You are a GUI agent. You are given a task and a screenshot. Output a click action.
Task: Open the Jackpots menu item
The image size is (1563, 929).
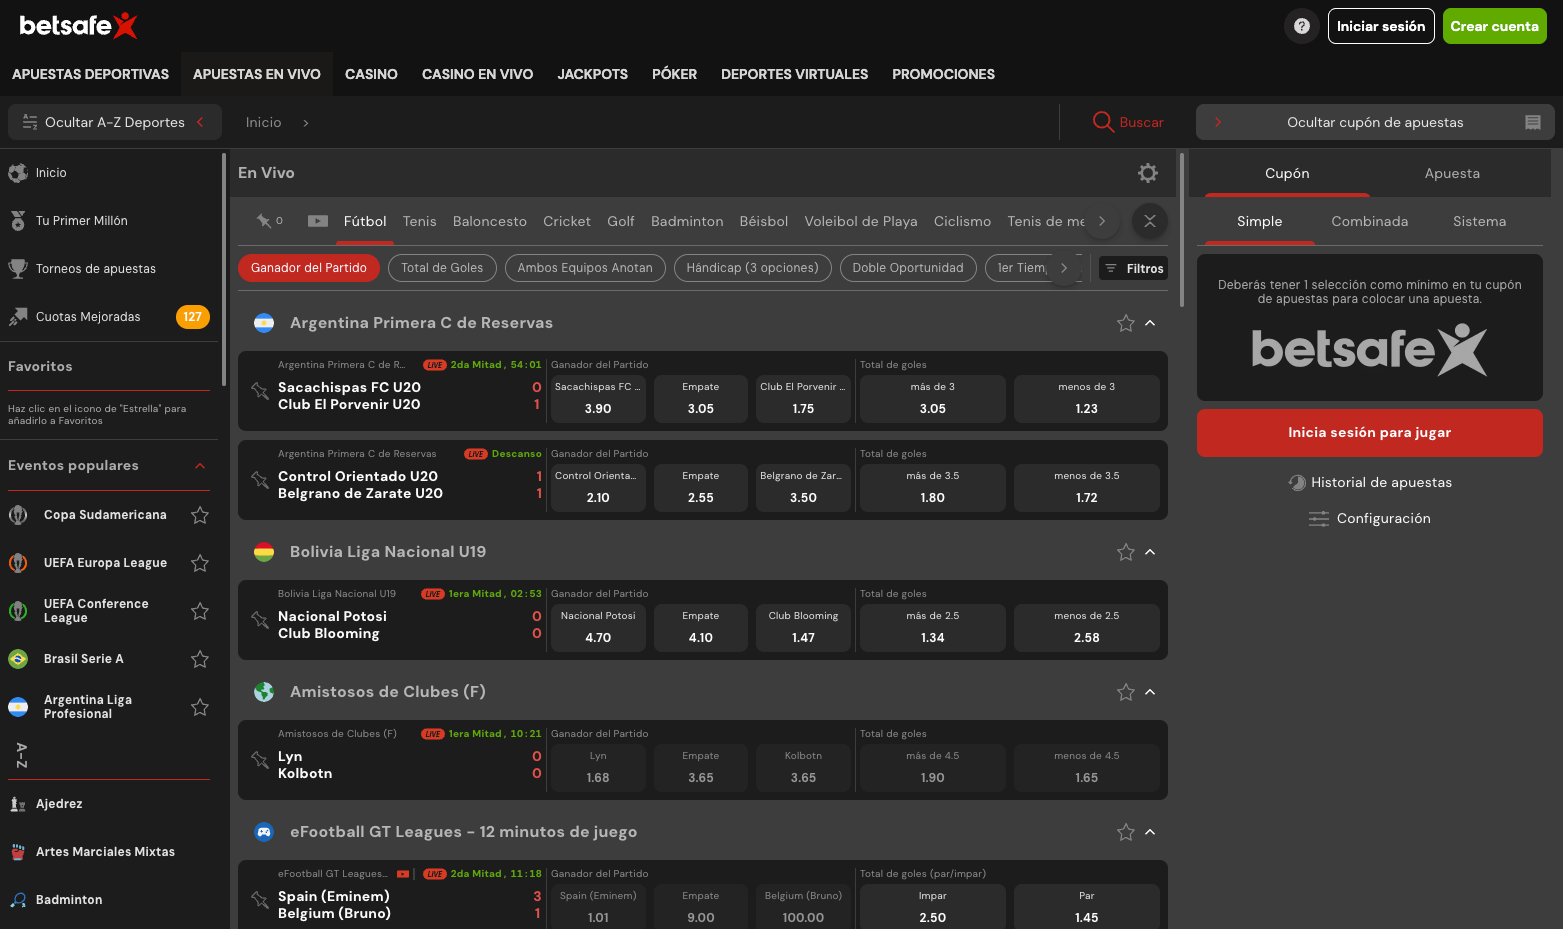pyautogui.click(x=592, y=74)
